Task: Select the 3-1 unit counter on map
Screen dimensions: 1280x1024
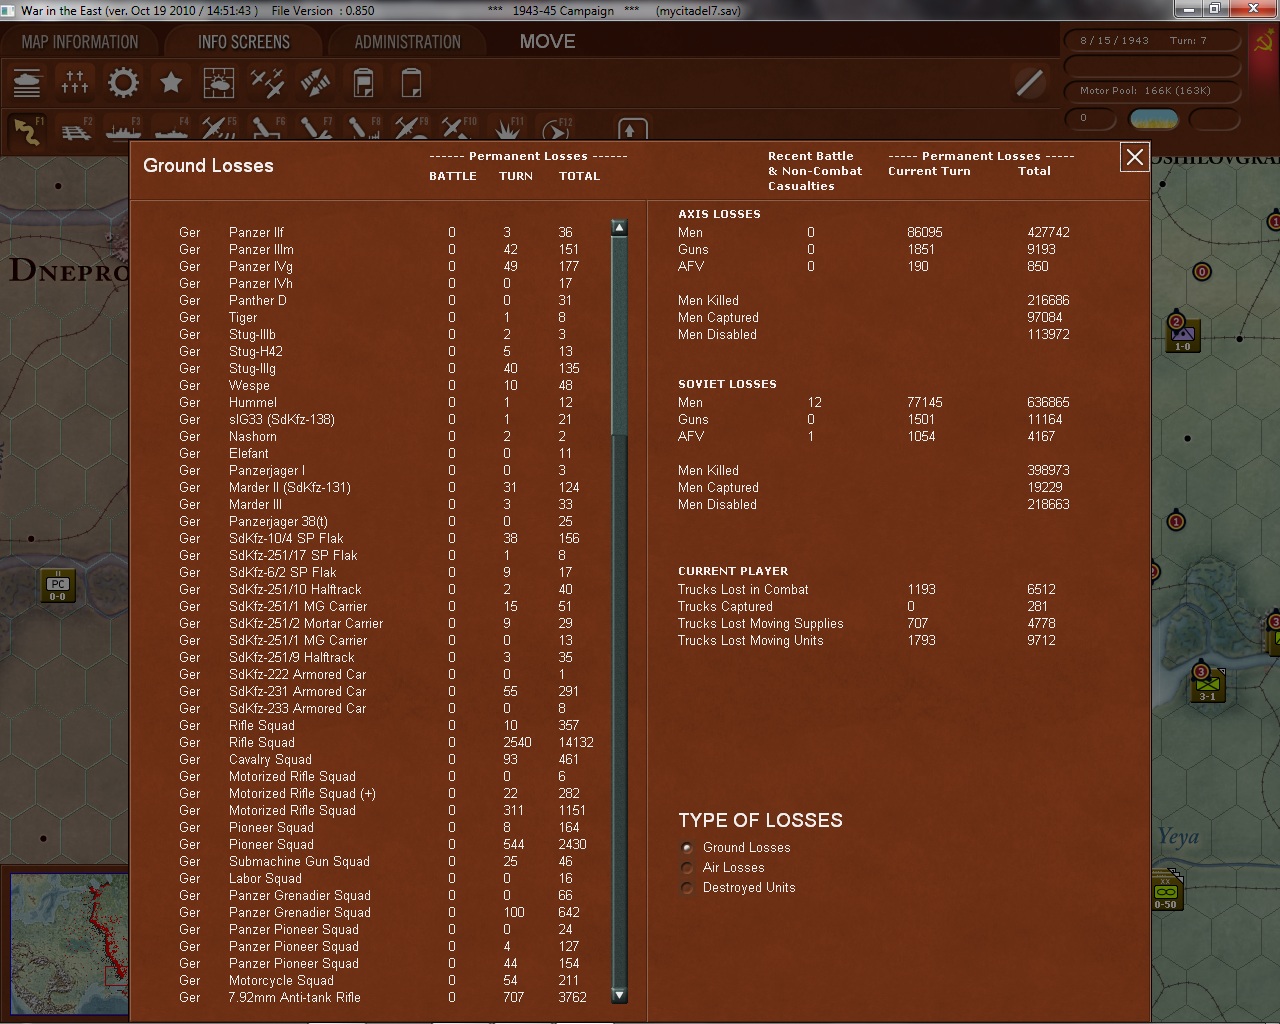Action: click(x=1208, y=685)
